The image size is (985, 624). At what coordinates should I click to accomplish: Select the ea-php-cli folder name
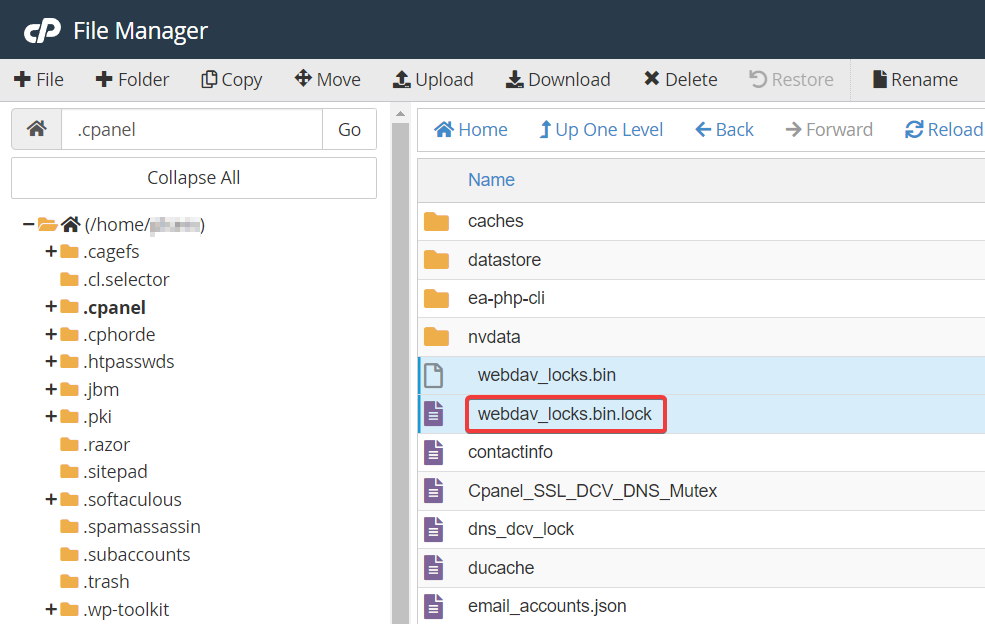click(506, 298)
